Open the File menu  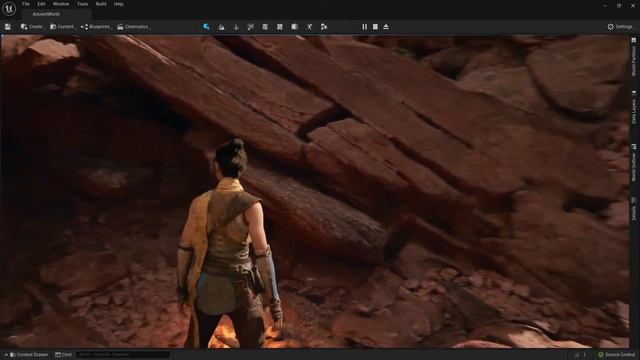click(x=26, y=4)
